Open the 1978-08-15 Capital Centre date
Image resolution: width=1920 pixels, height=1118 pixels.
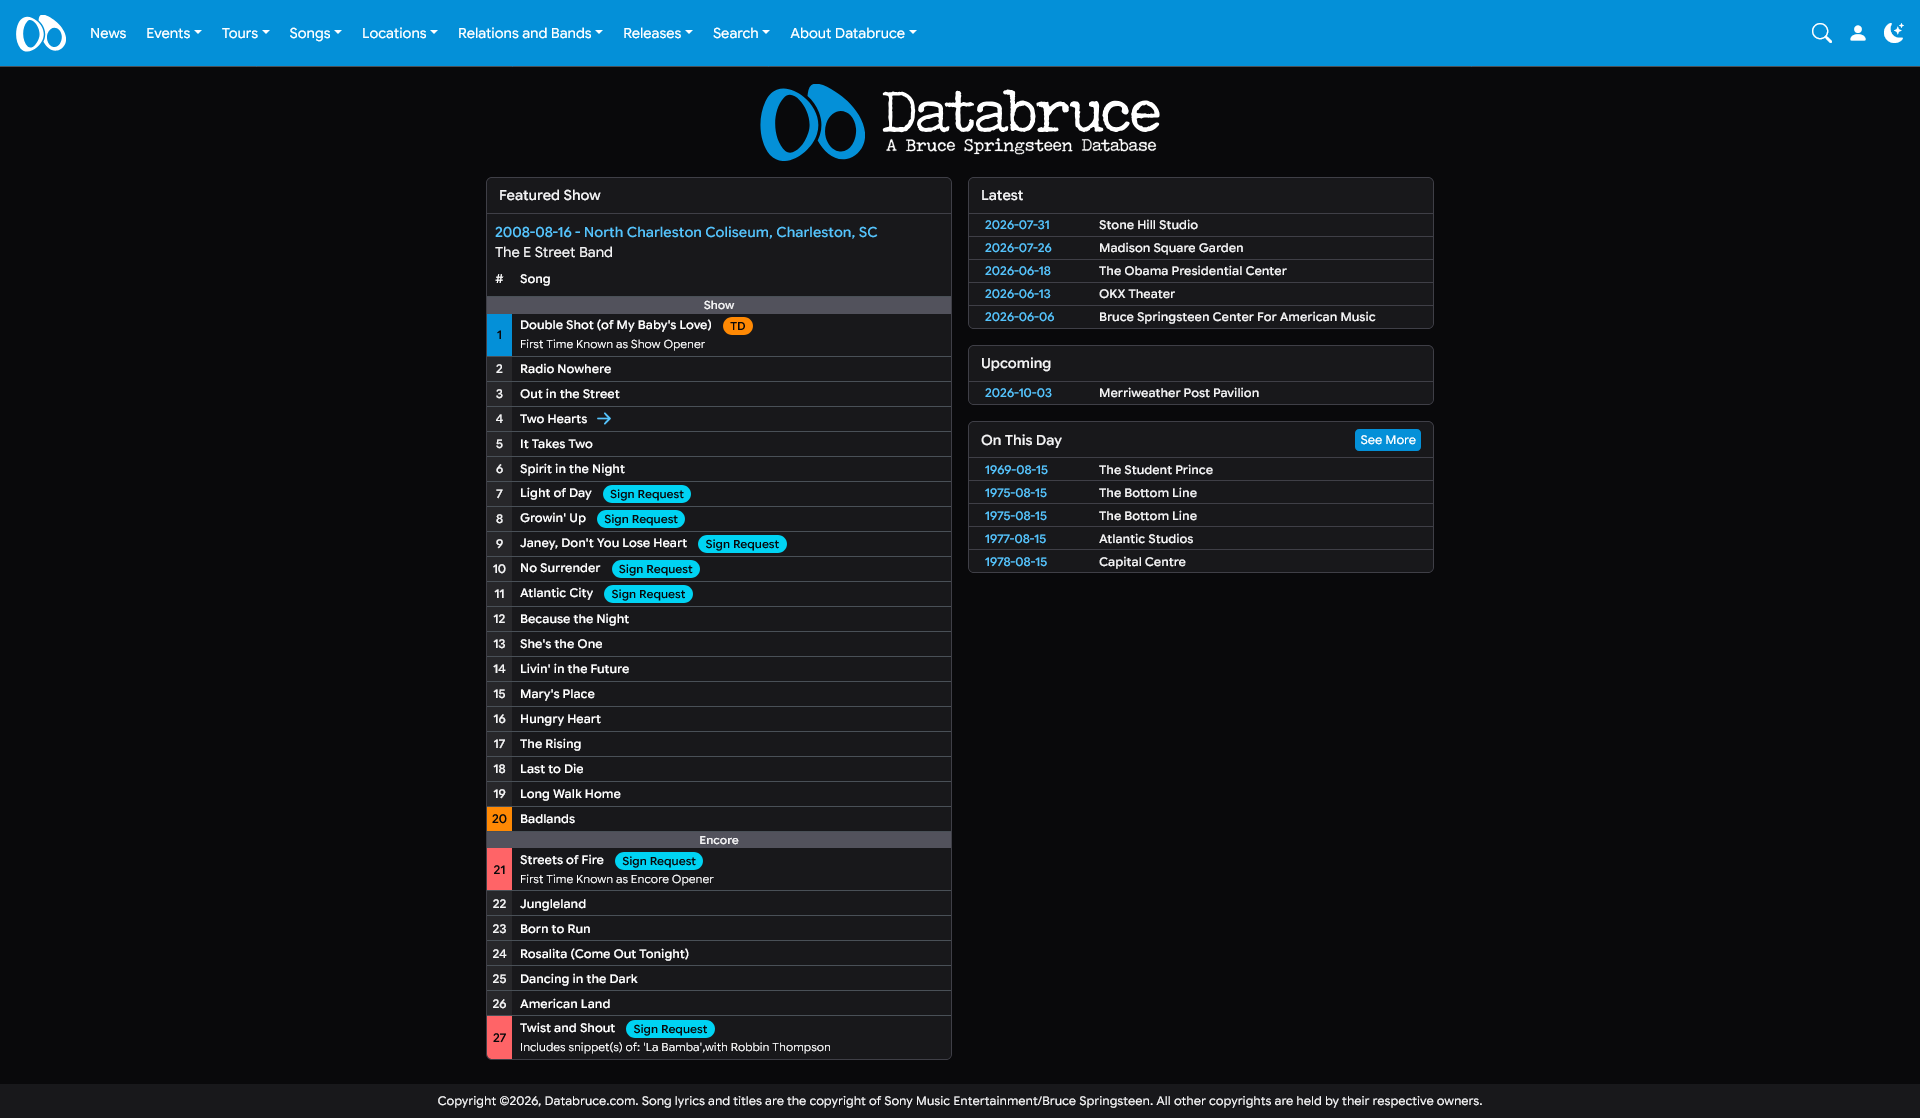pyautogui.click(x=1016, y=562)
